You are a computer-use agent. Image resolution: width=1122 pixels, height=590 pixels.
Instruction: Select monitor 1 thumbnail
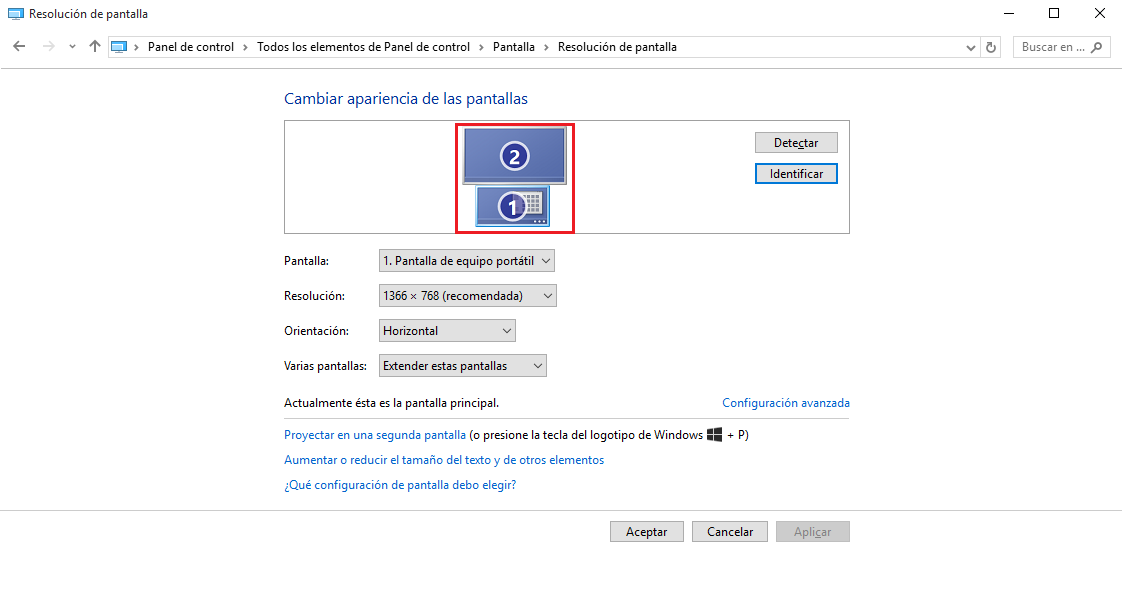512,206
